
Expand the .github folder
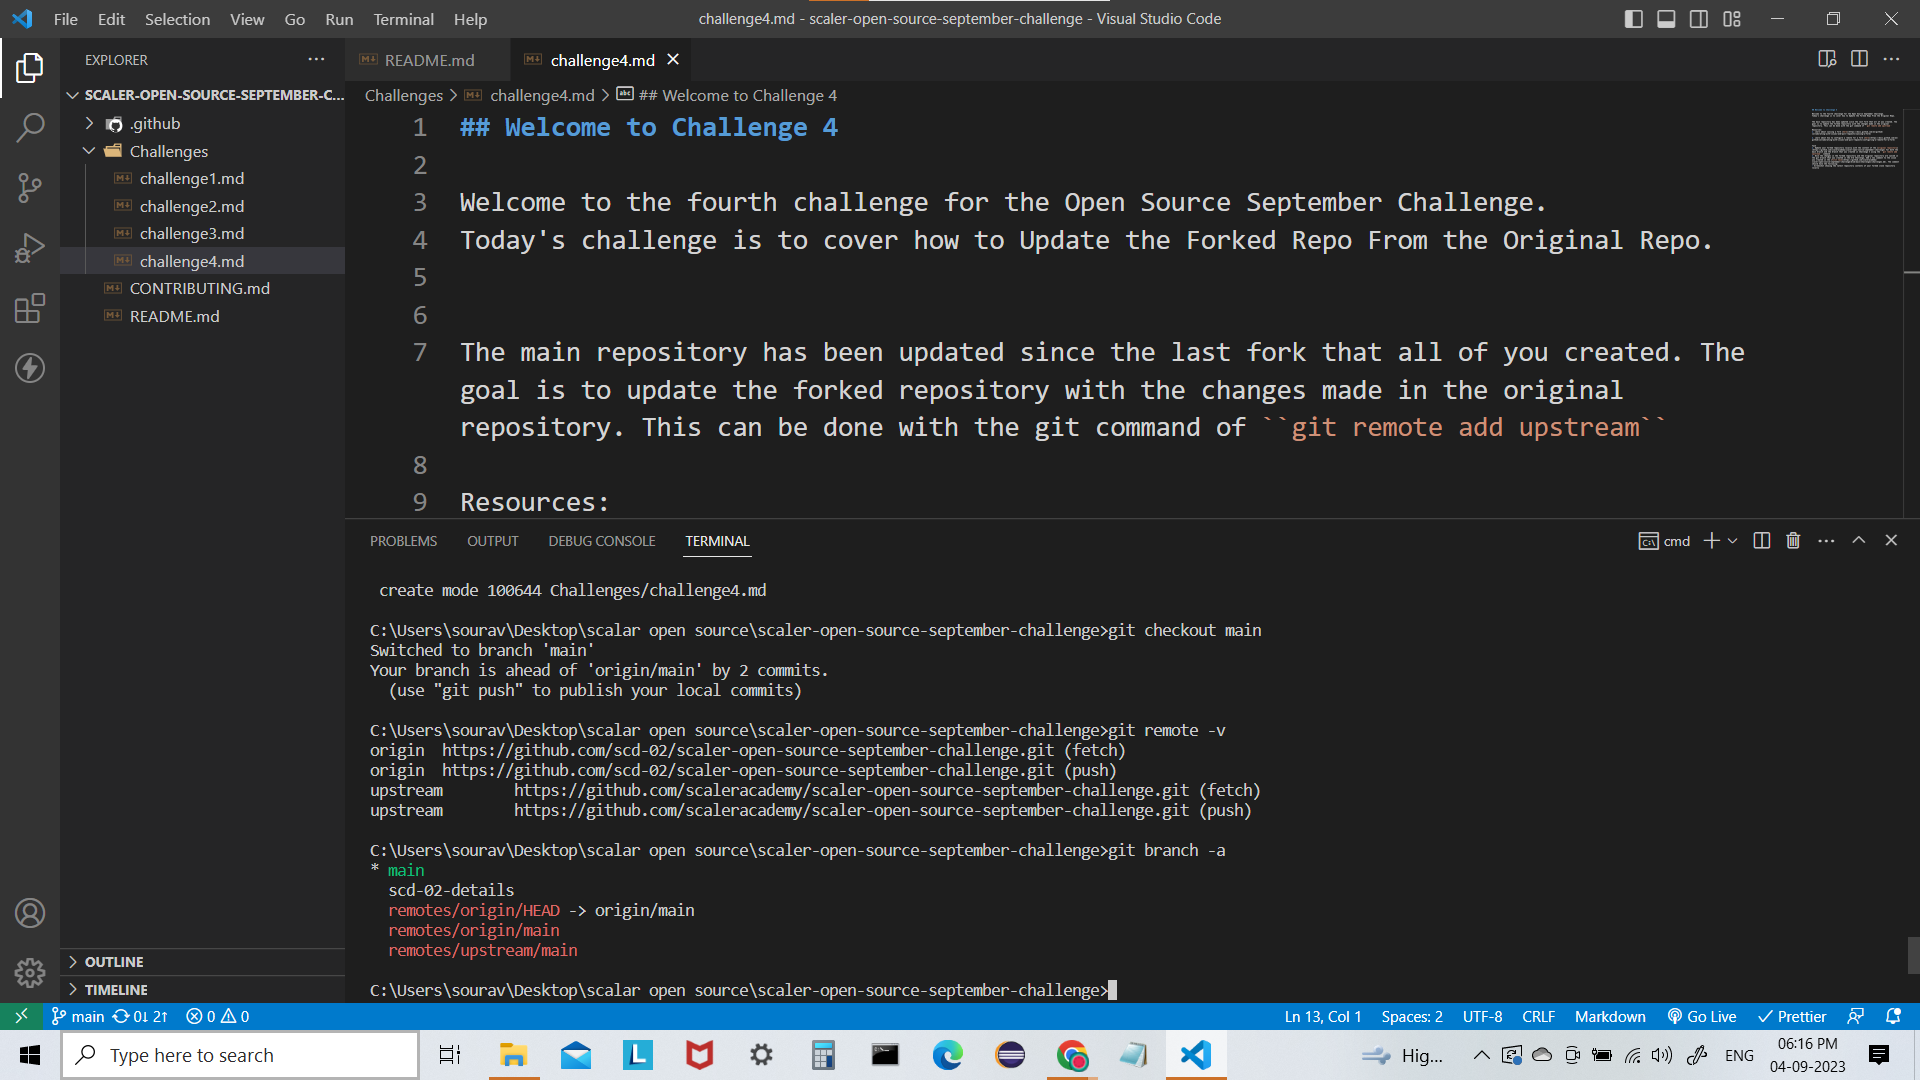click(89, 123)
